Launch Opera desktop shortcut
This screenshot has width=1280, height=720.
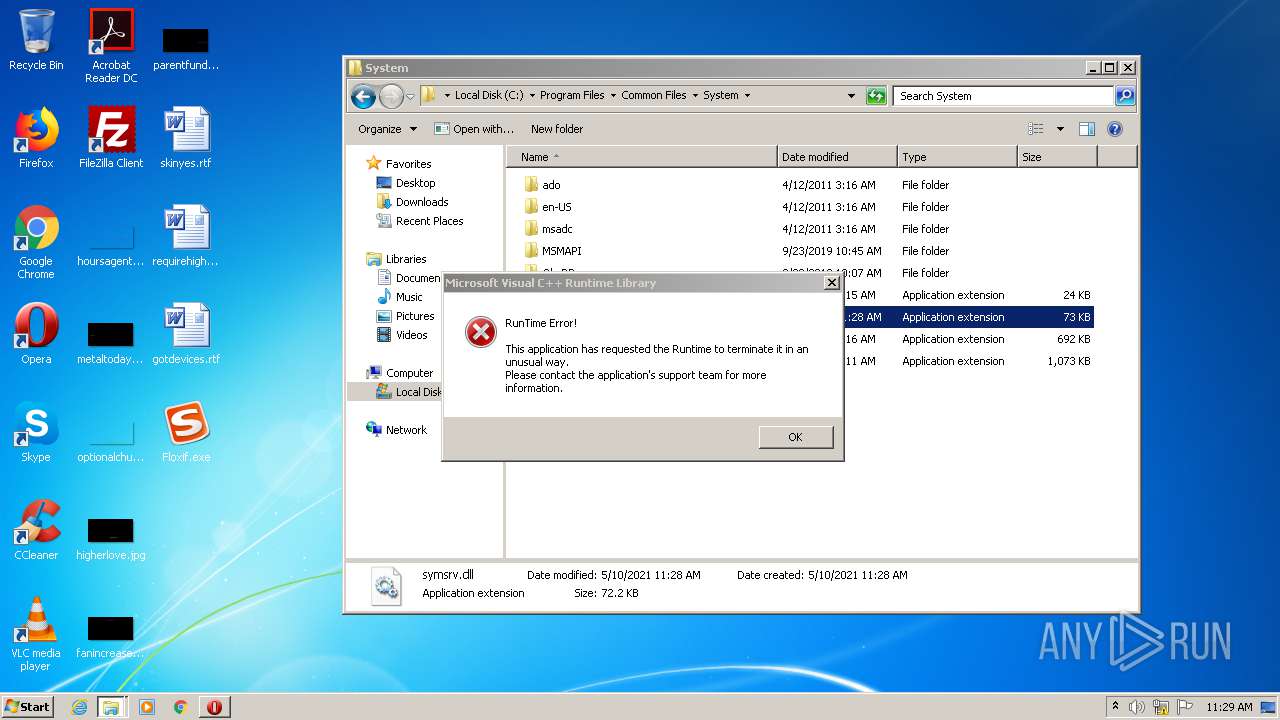(36, 334)
